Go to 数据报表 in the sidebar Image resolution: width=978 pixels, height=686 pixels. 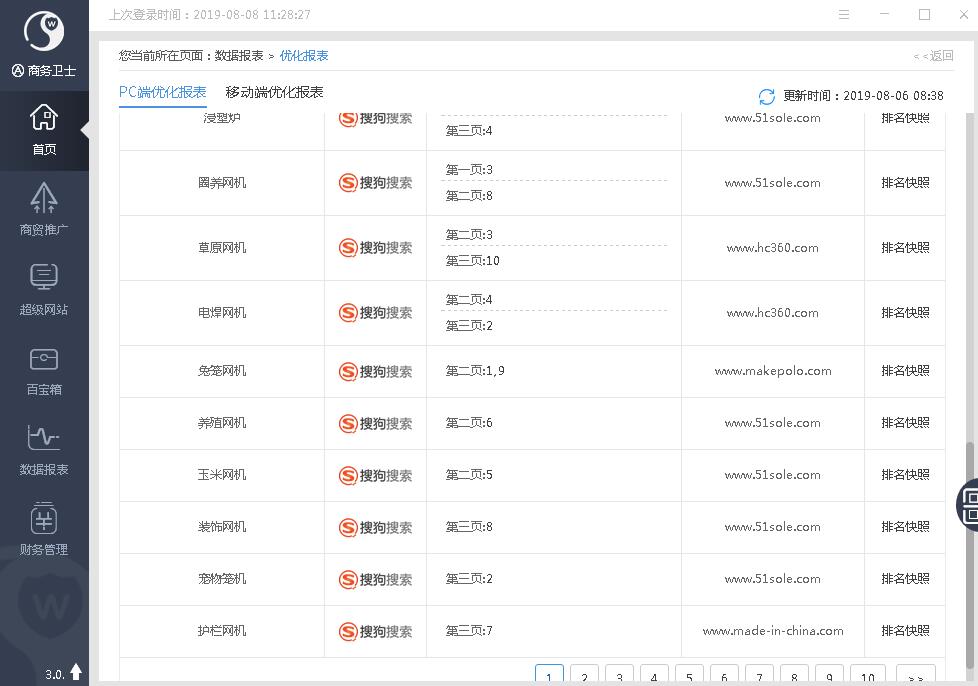(44, 449)
